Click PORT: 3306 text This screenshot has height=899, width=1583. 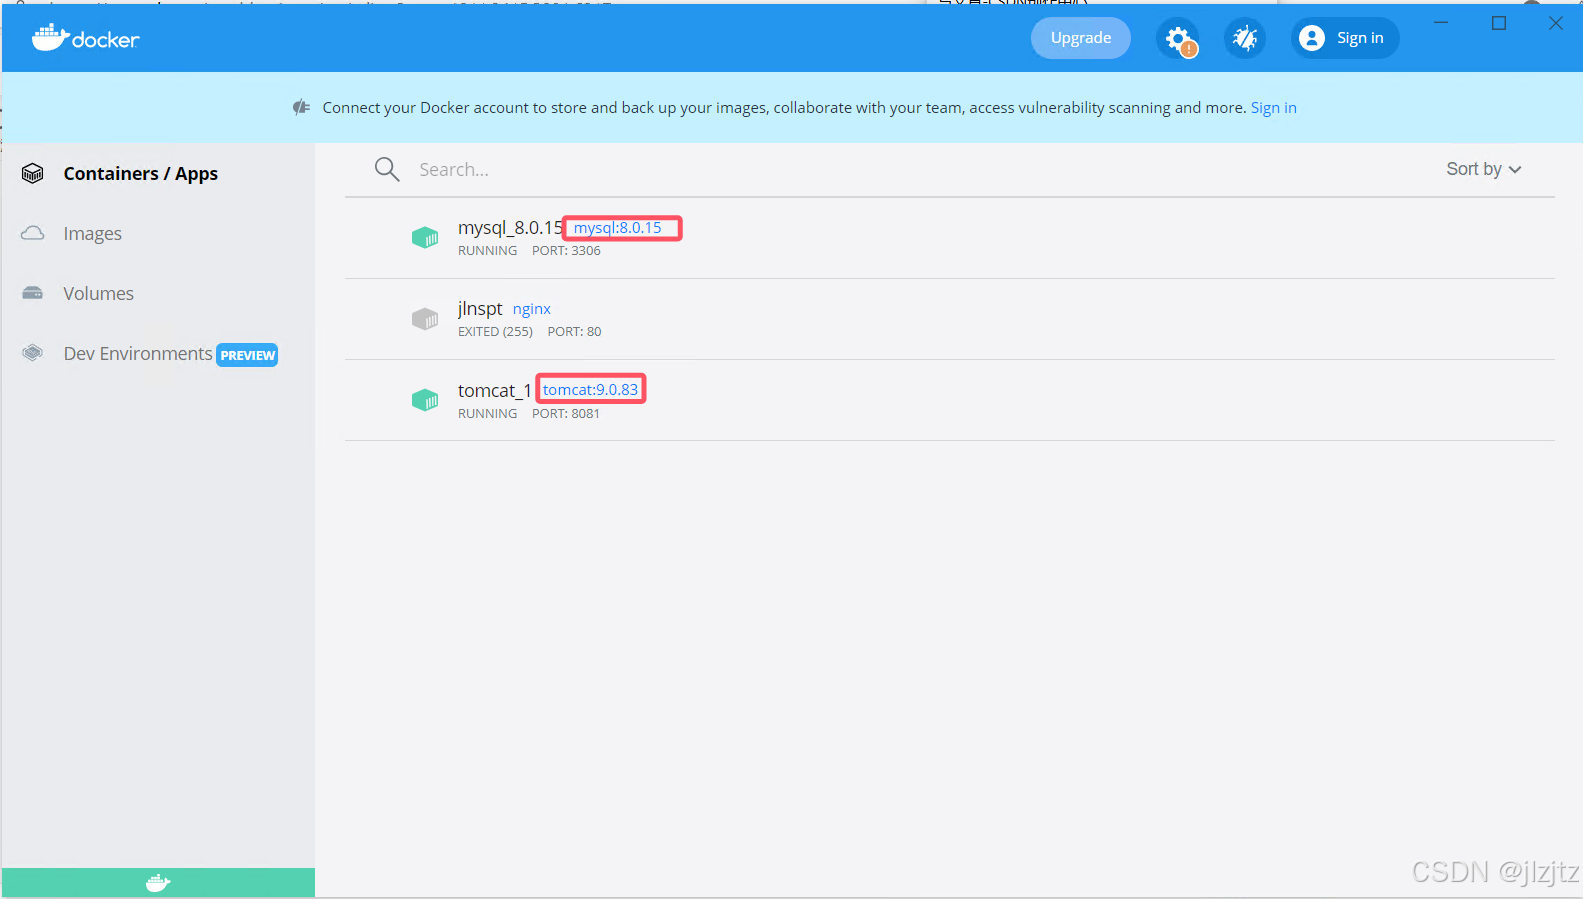pos(566,251)
